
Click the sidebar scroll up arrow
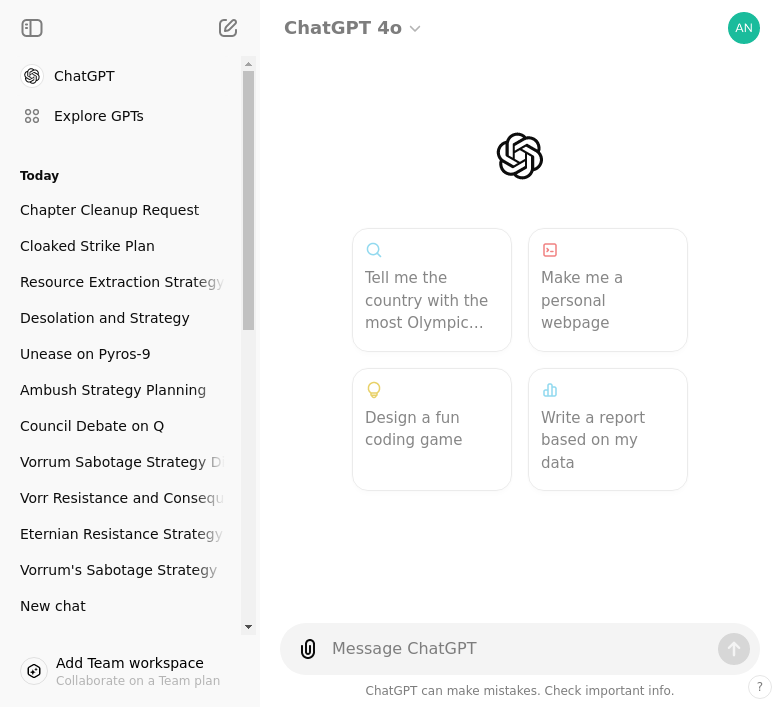click(249, 64)
